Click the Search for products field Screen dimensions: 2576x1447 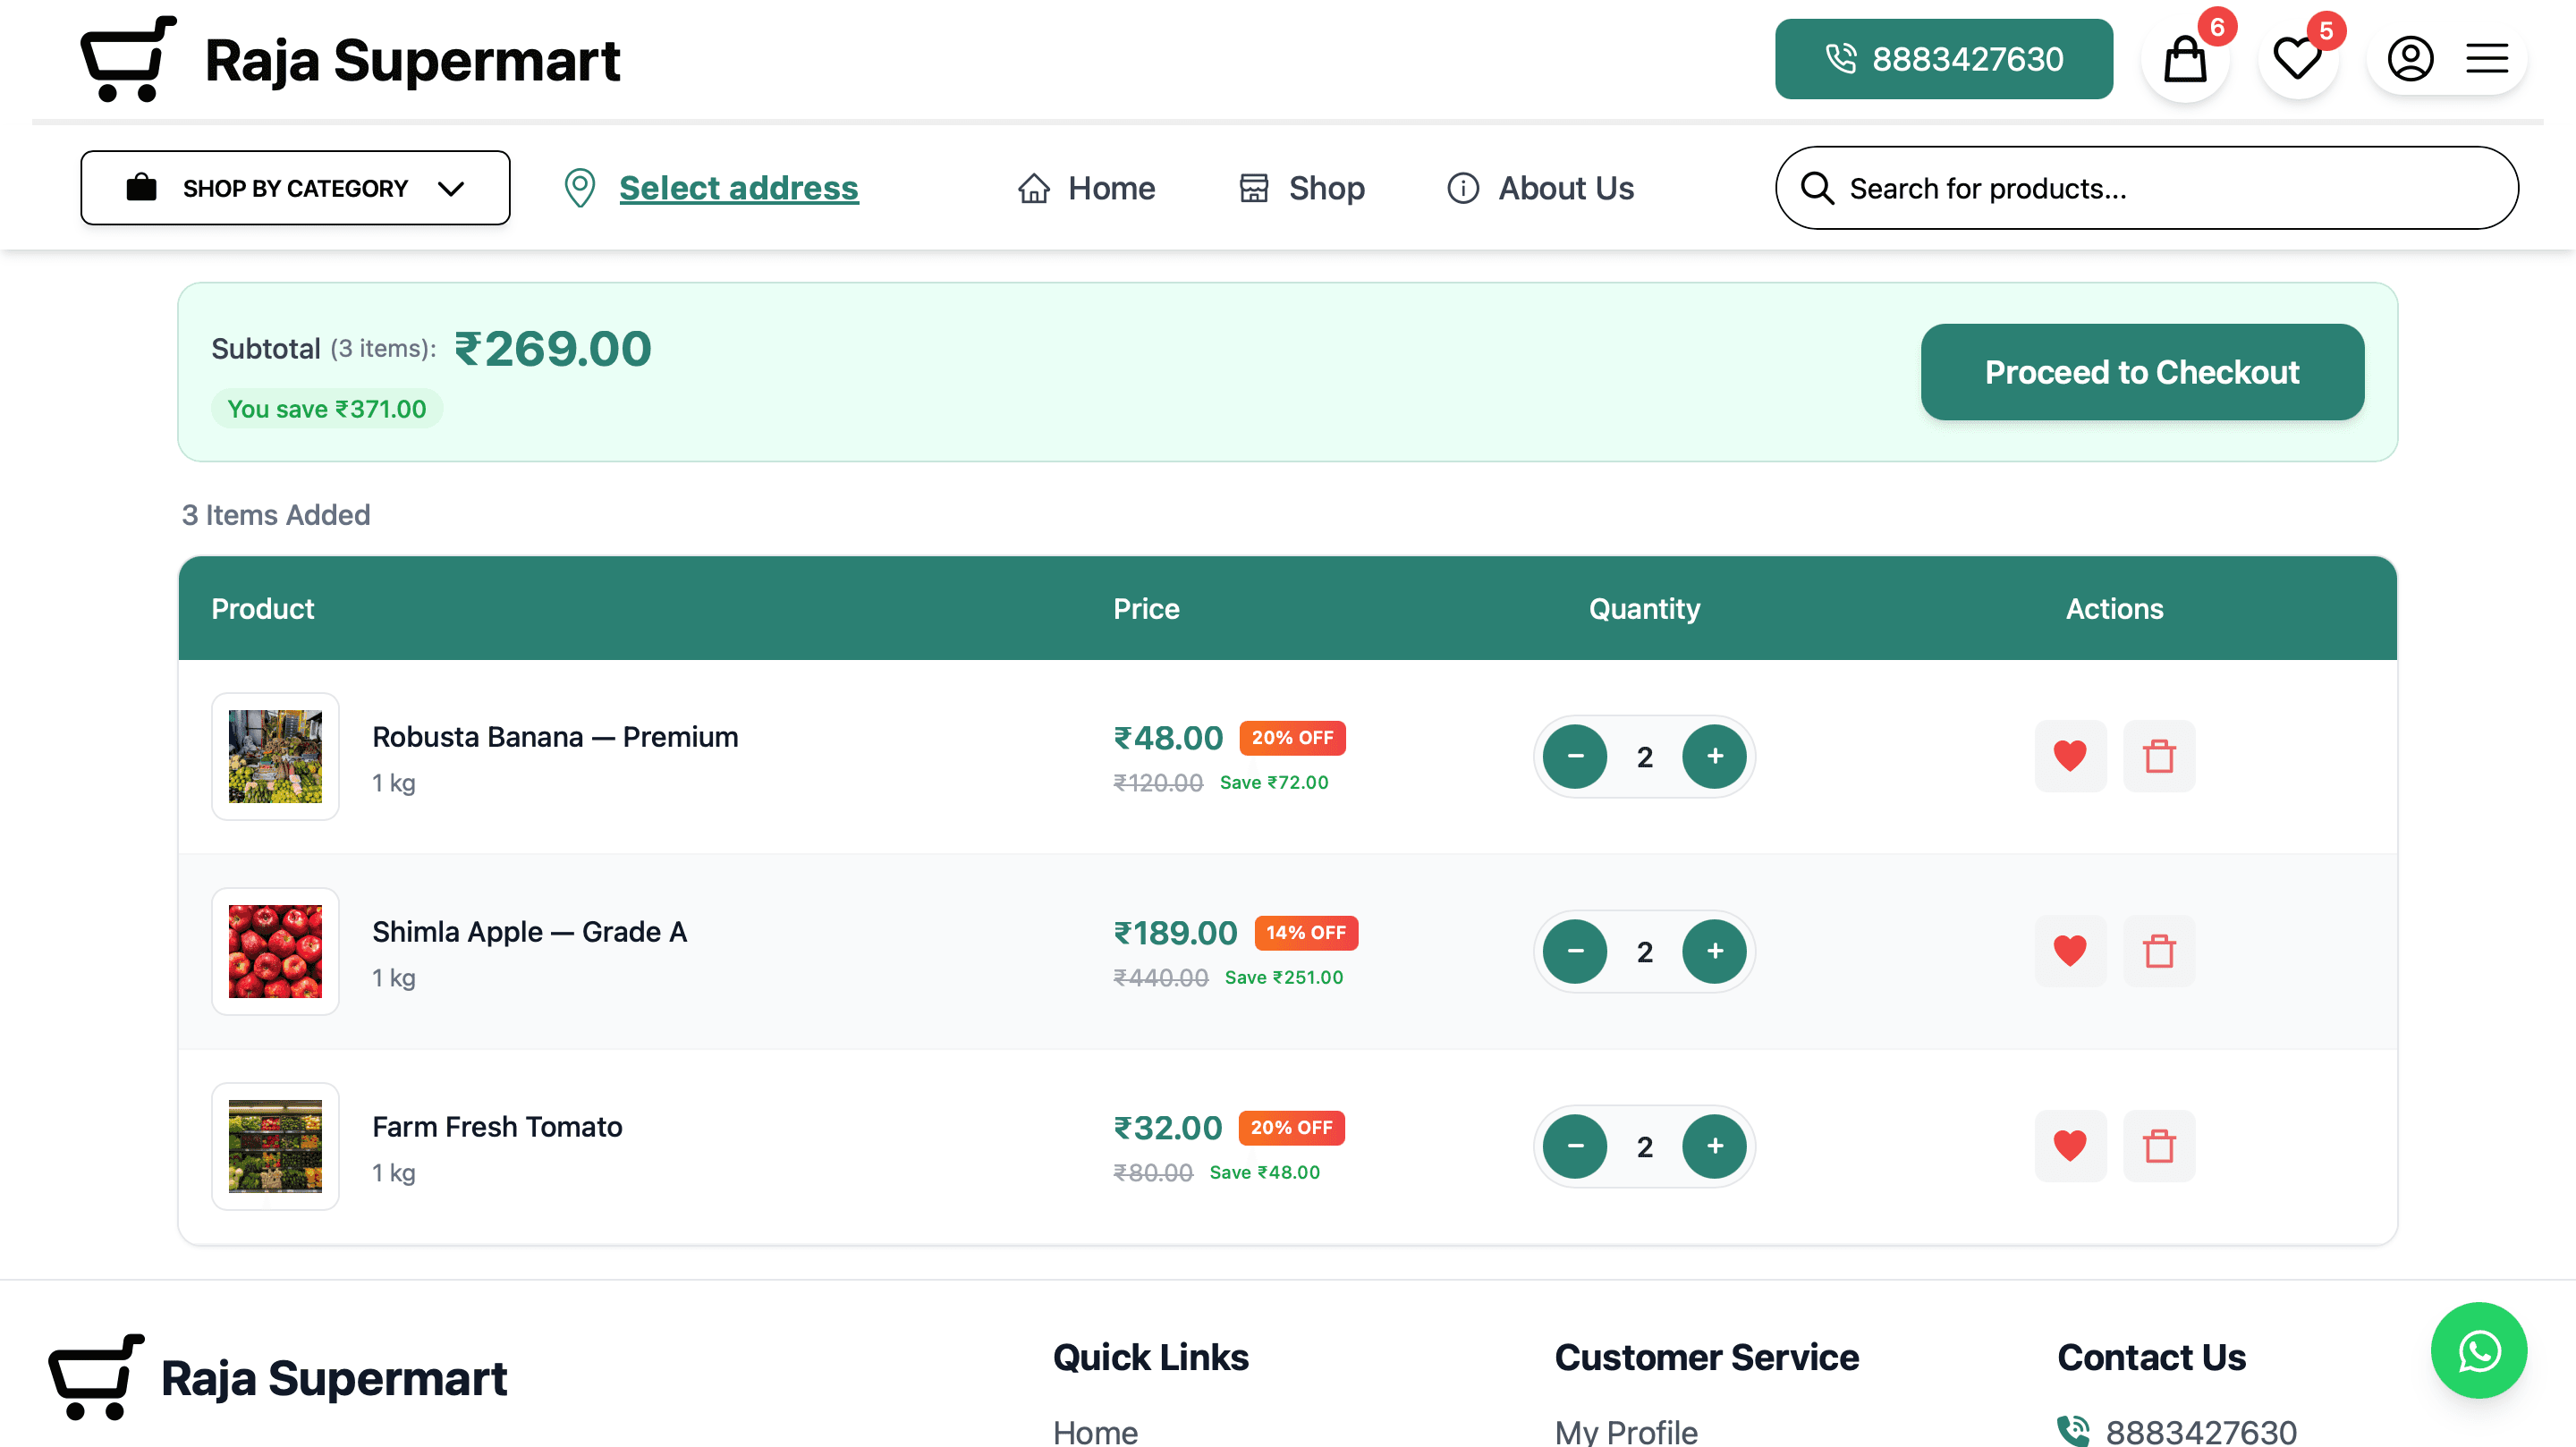tap(2146, 188)
